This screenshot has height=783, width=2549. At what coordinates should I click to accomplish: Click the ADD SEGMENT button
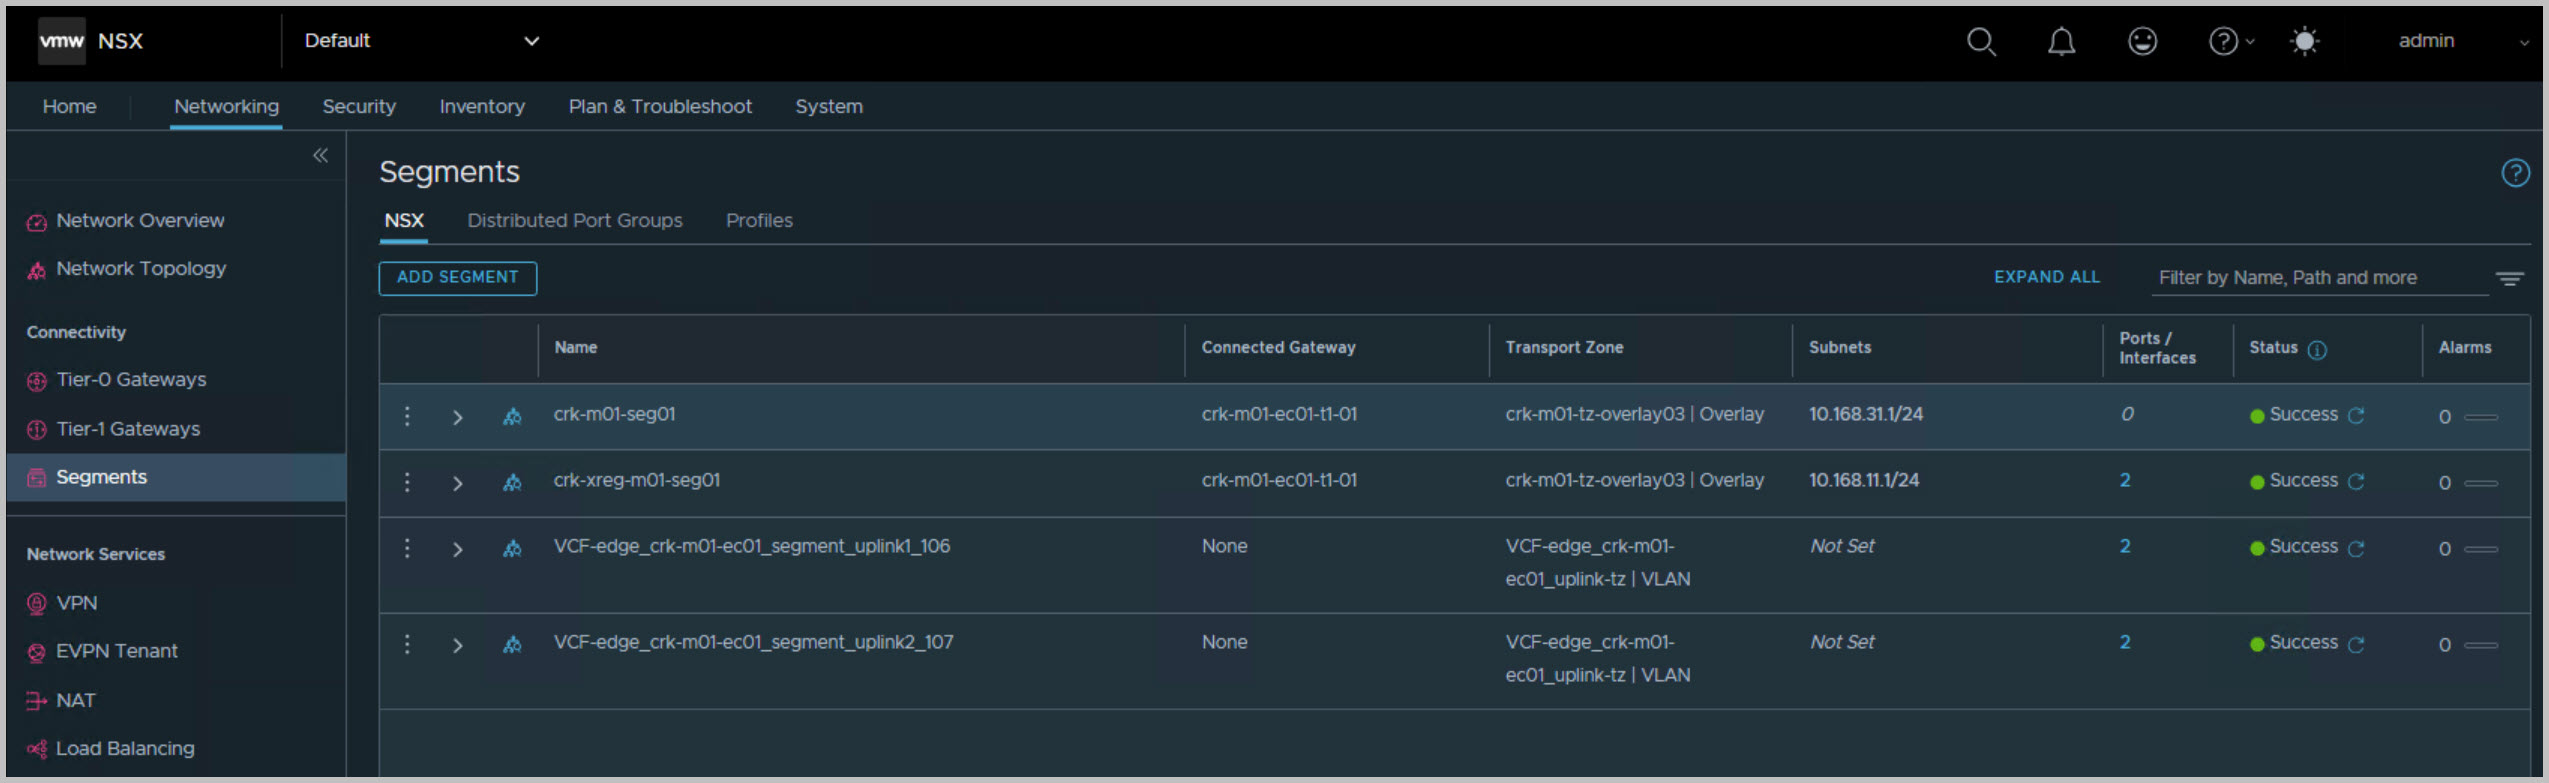click(457, 278)
